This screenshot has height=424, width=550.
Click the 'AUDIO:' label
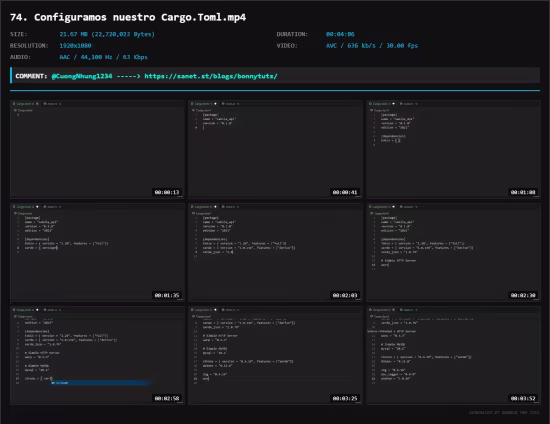(20, 57)
